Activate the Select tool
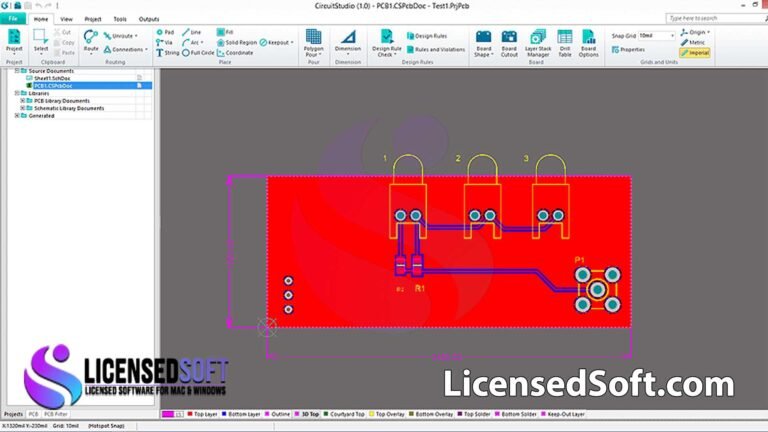 41,41
